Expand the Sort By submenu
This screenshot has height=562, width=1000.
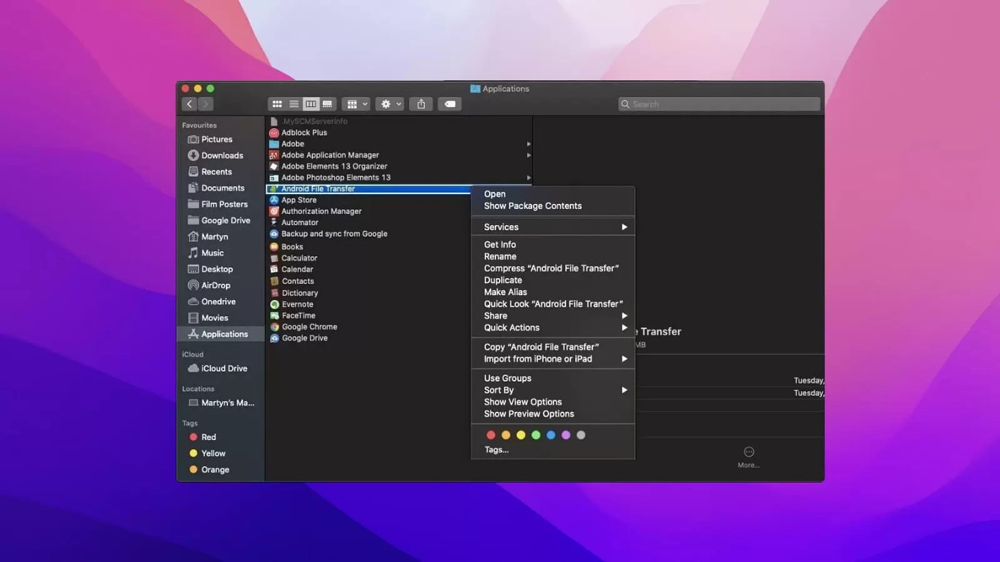point(553,390)
